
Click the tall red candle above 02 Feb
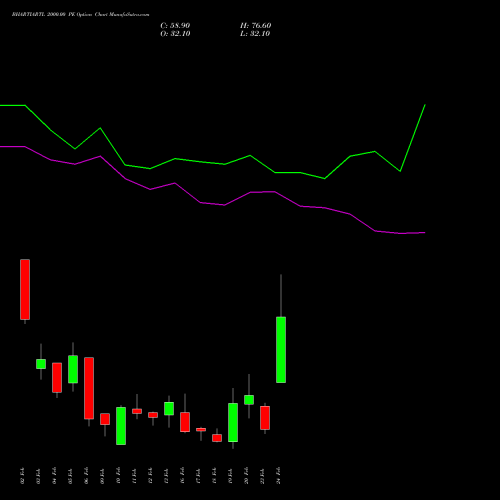(25, 289)
